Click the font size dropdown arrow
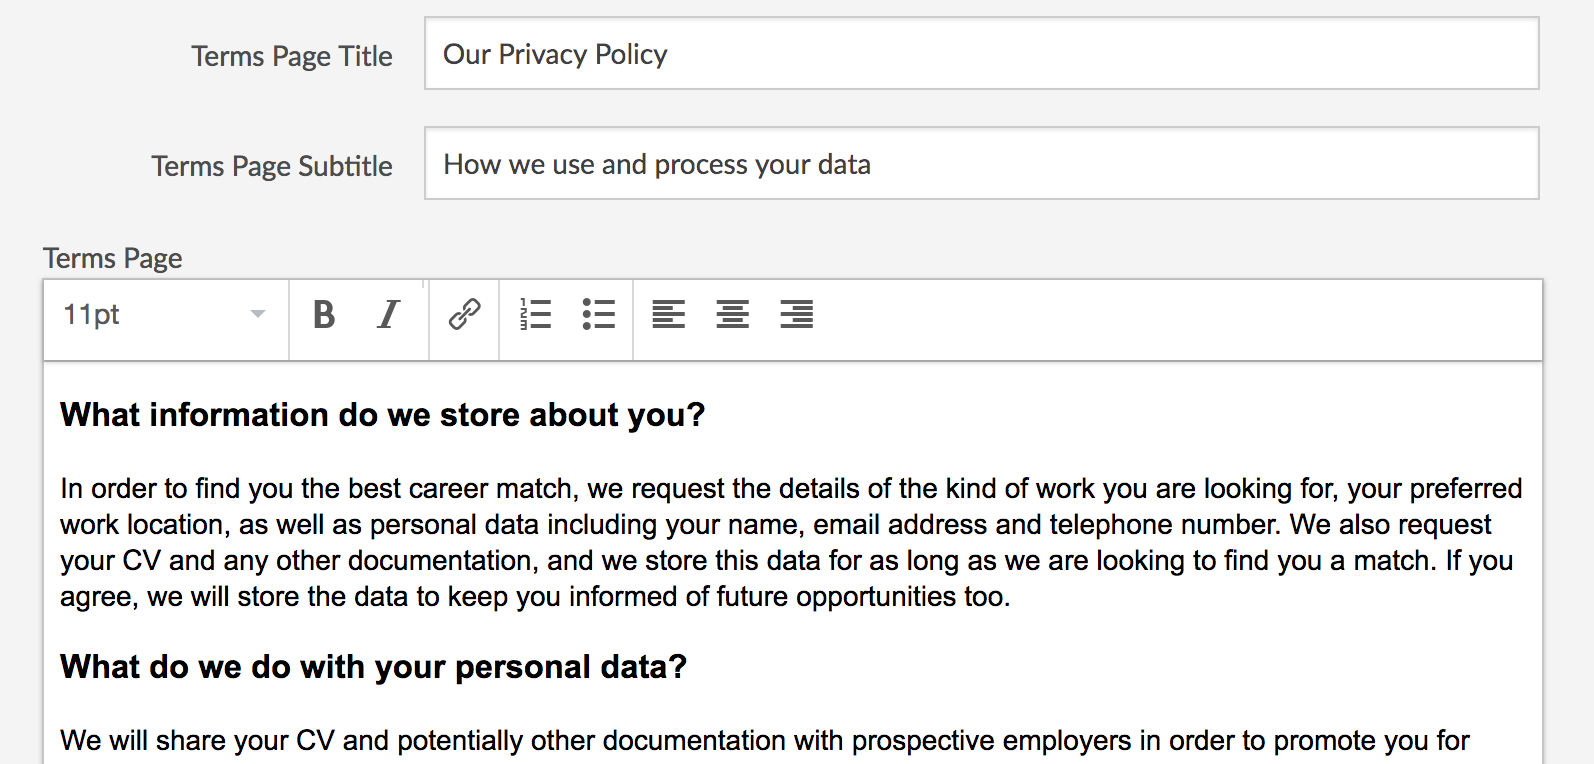Viewport: 1594px width, 764px height. pos(258,315)
